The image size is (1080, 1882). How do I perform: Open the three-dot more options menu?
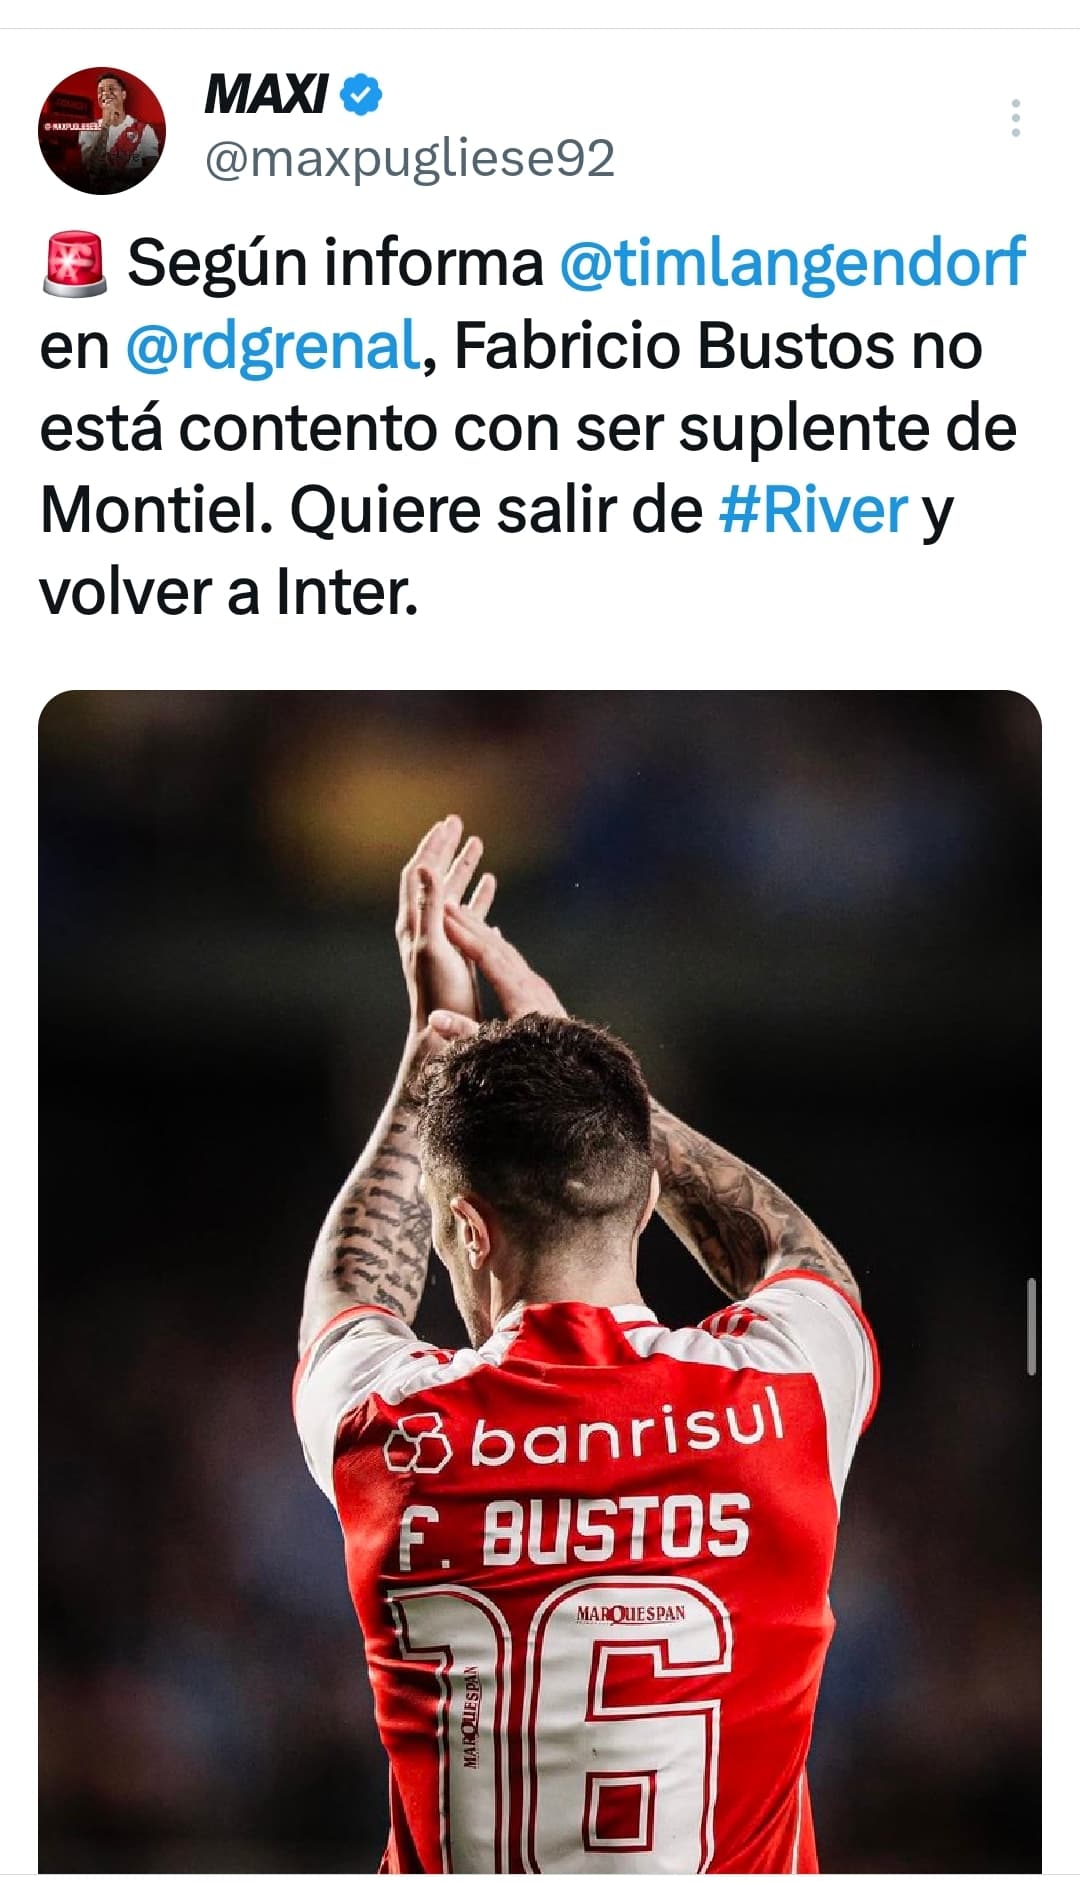click(x=1015, y=118)
